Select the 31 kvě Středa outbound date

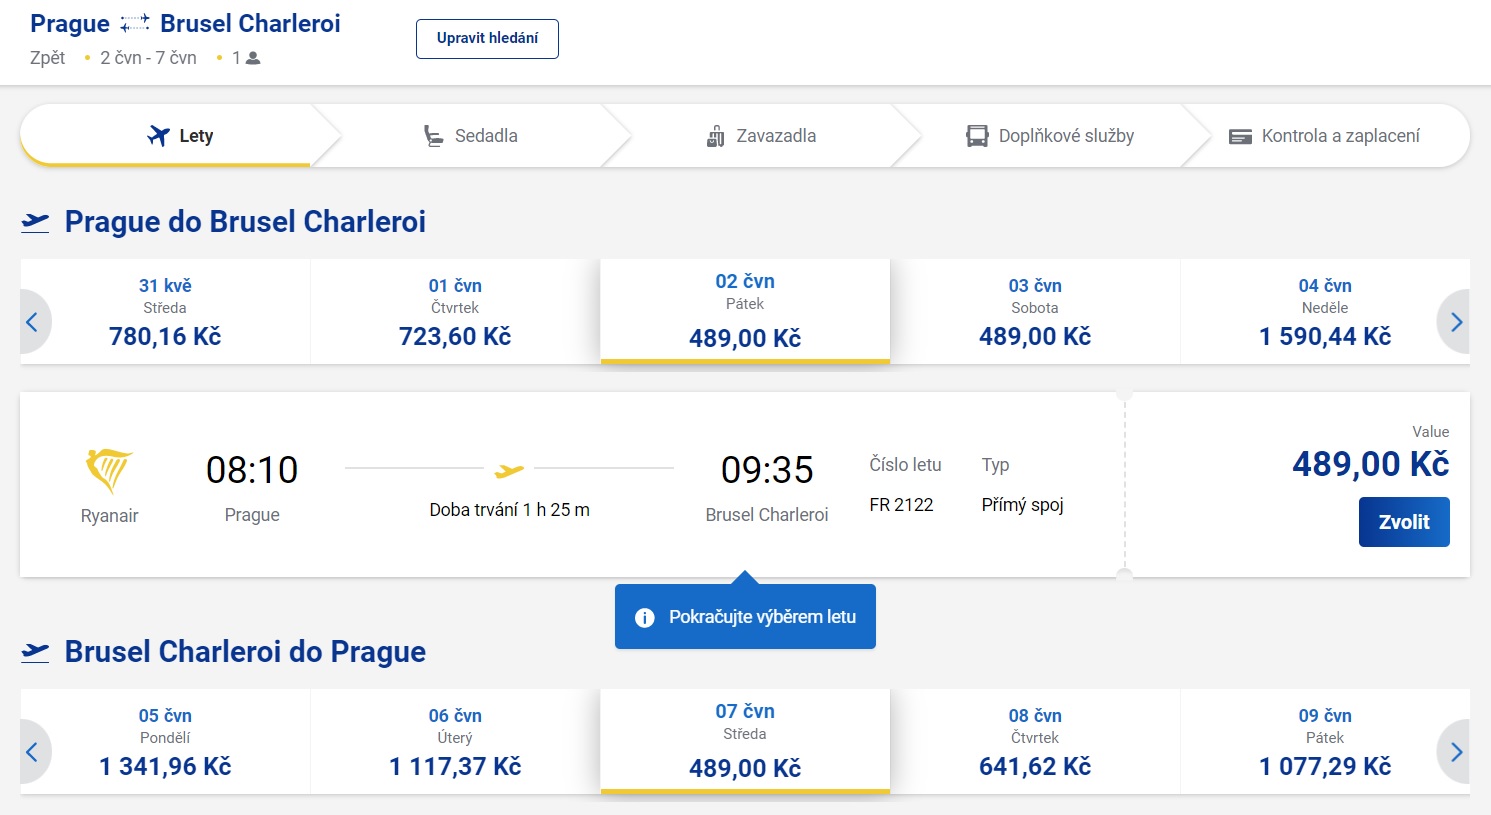[165, 312]
